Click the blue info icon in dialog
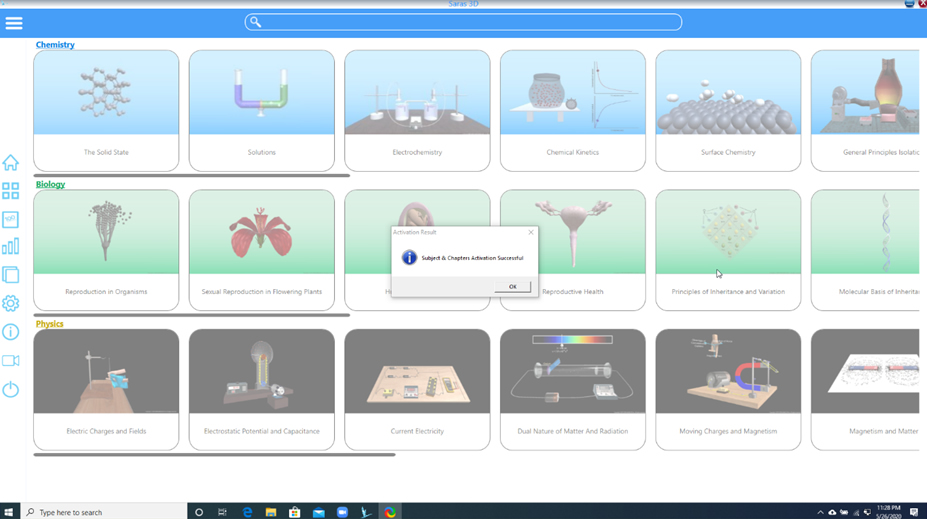 409,258
